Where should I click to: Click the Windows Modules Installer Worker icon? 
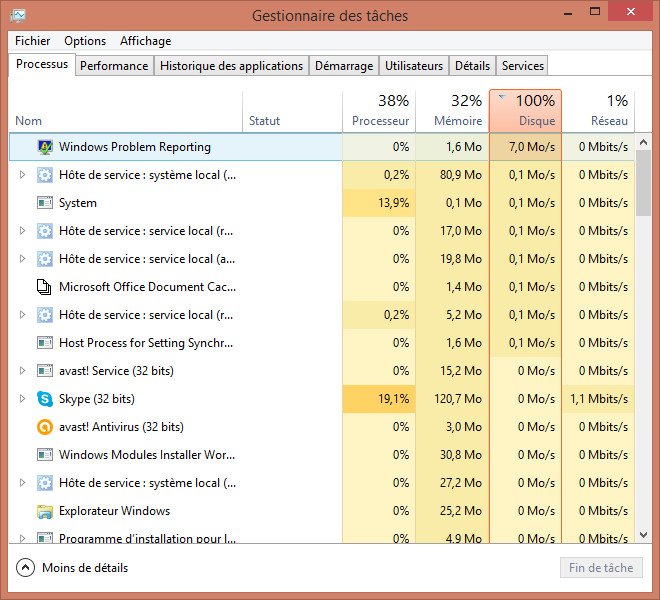coord(45,455)
